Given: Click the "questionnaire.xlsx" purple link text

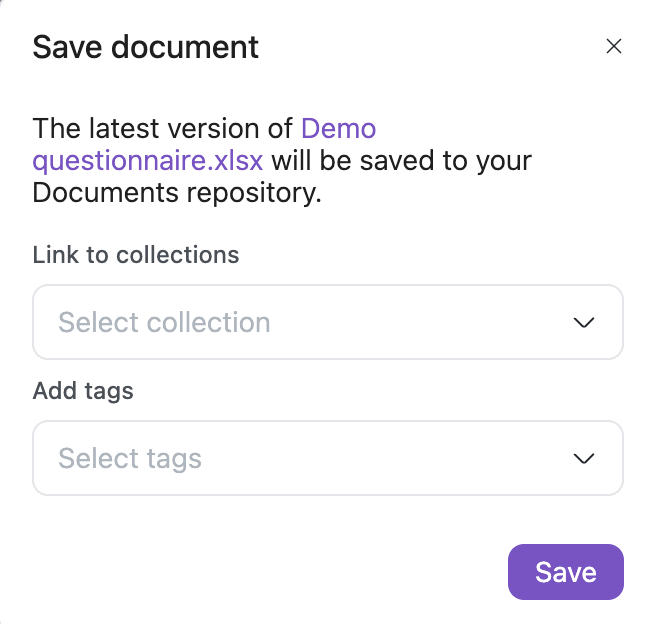Looking at the screenshot, I should (x=147, y=160).
